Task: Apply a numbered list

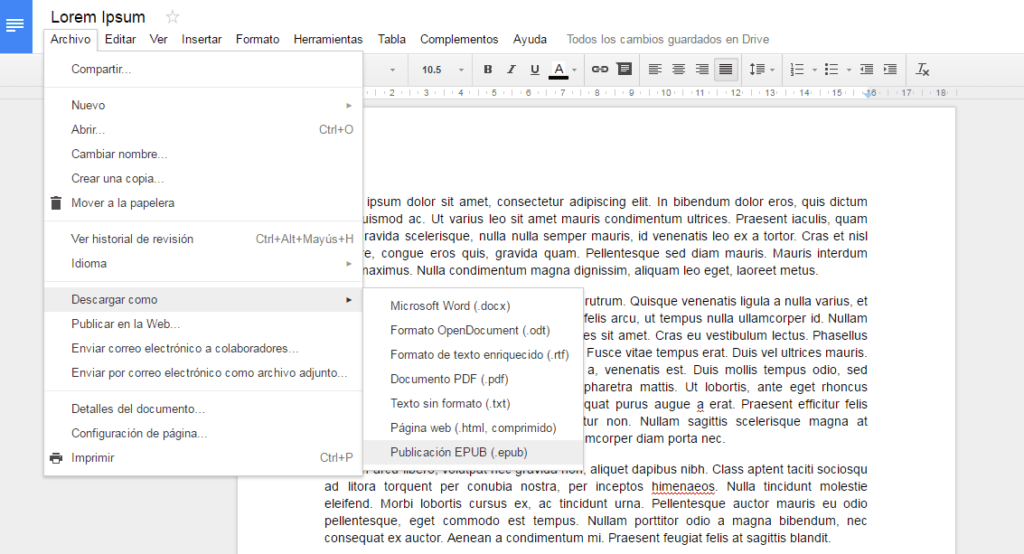Action: 797,69
